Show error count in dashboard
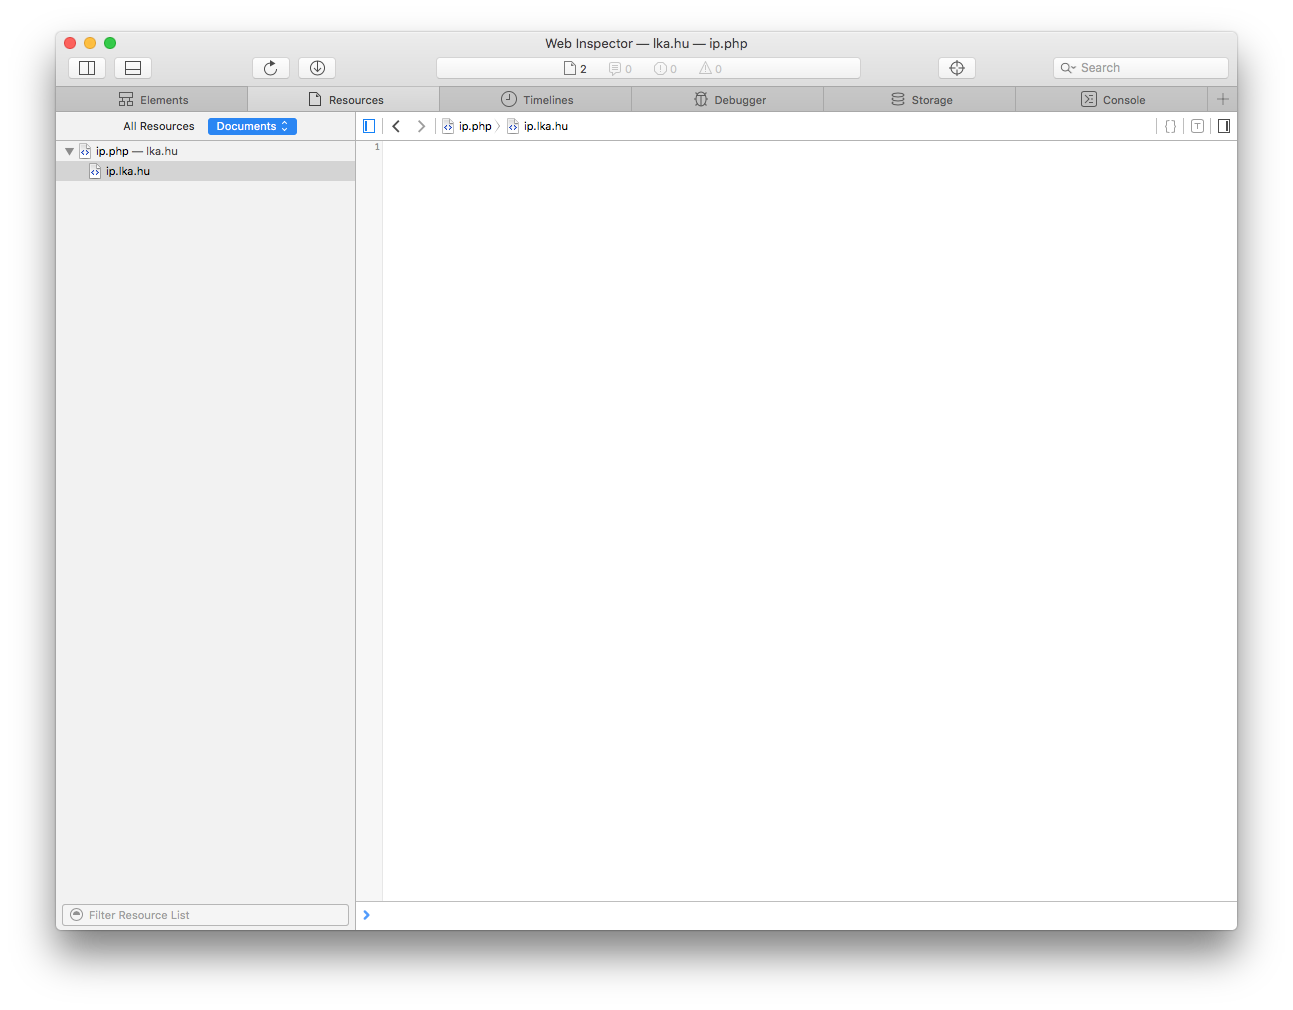1293x1010 pixels. pyautogui.click(x=665, y=69)
